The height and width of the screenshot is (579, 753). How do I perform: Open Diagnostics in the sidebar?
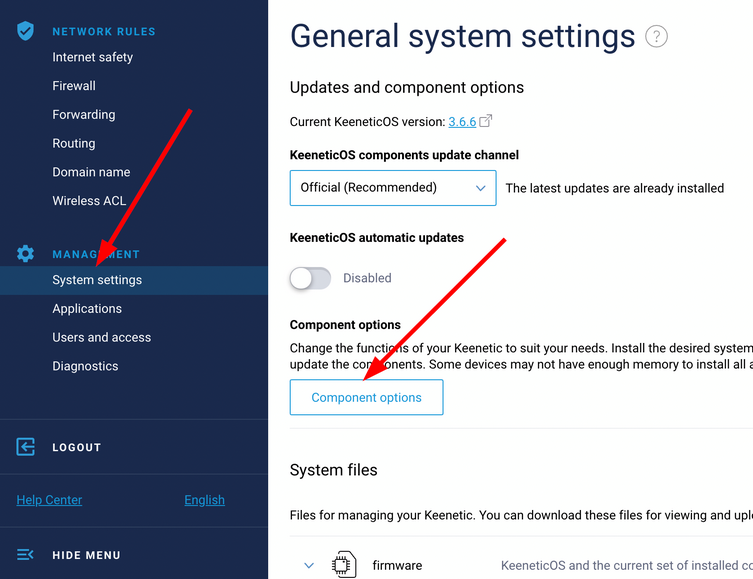[x=85, y=366]
